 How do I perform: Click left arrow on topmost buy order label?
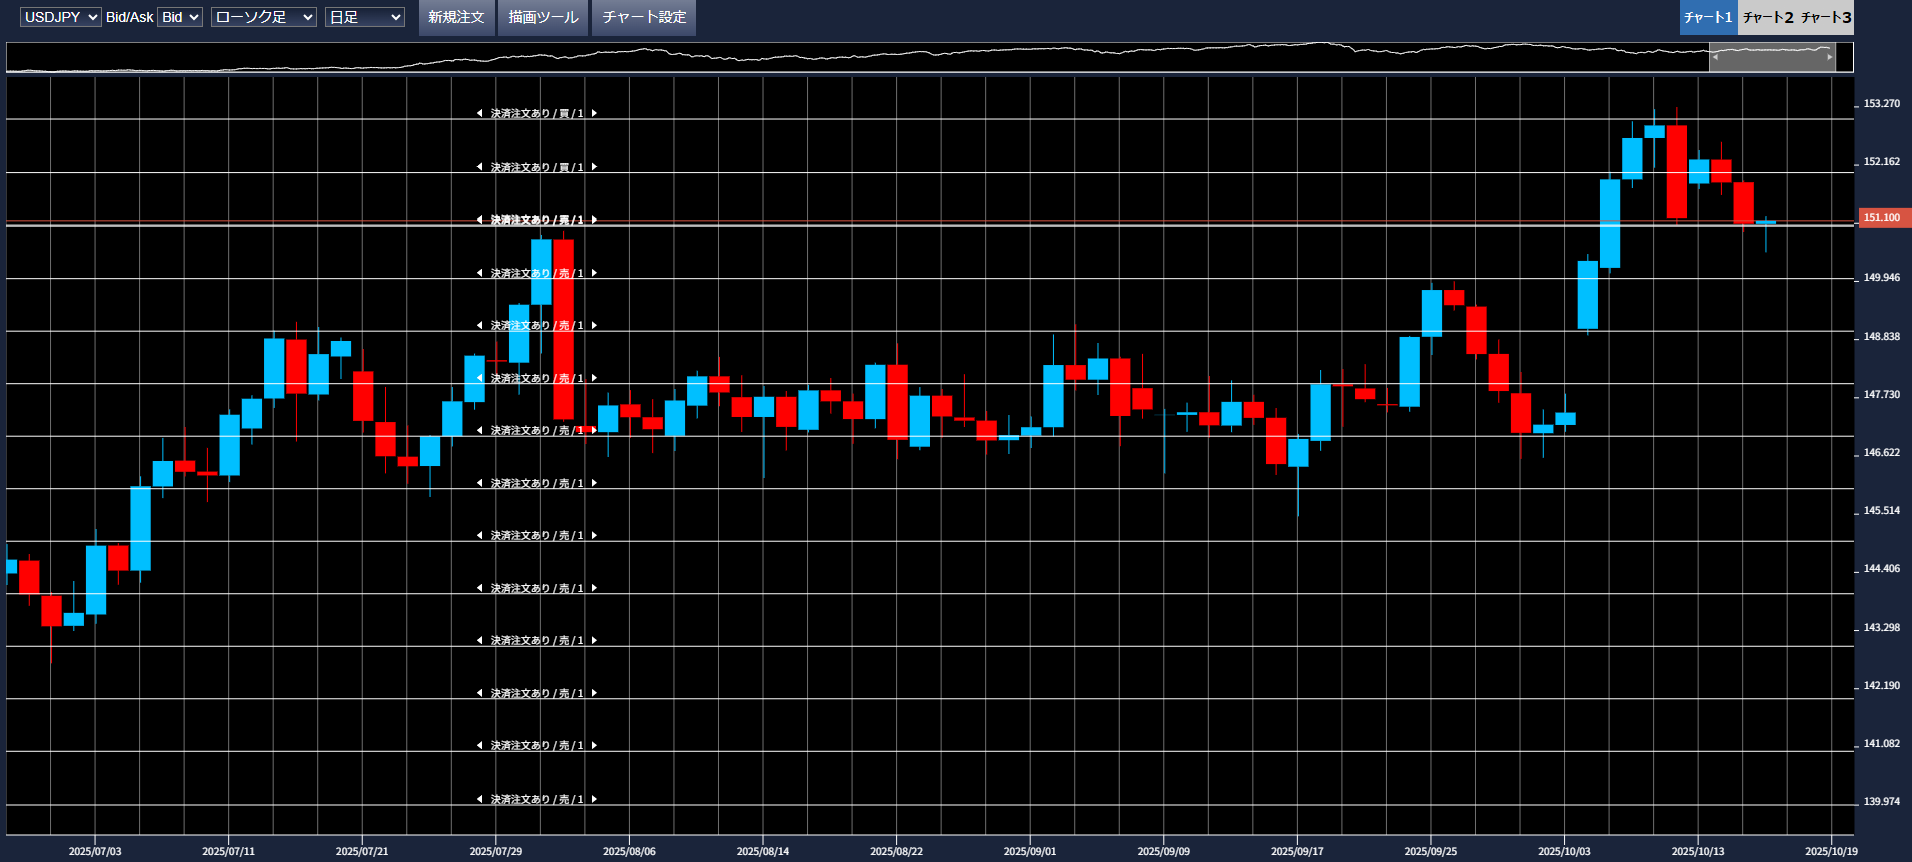[479, 114]
